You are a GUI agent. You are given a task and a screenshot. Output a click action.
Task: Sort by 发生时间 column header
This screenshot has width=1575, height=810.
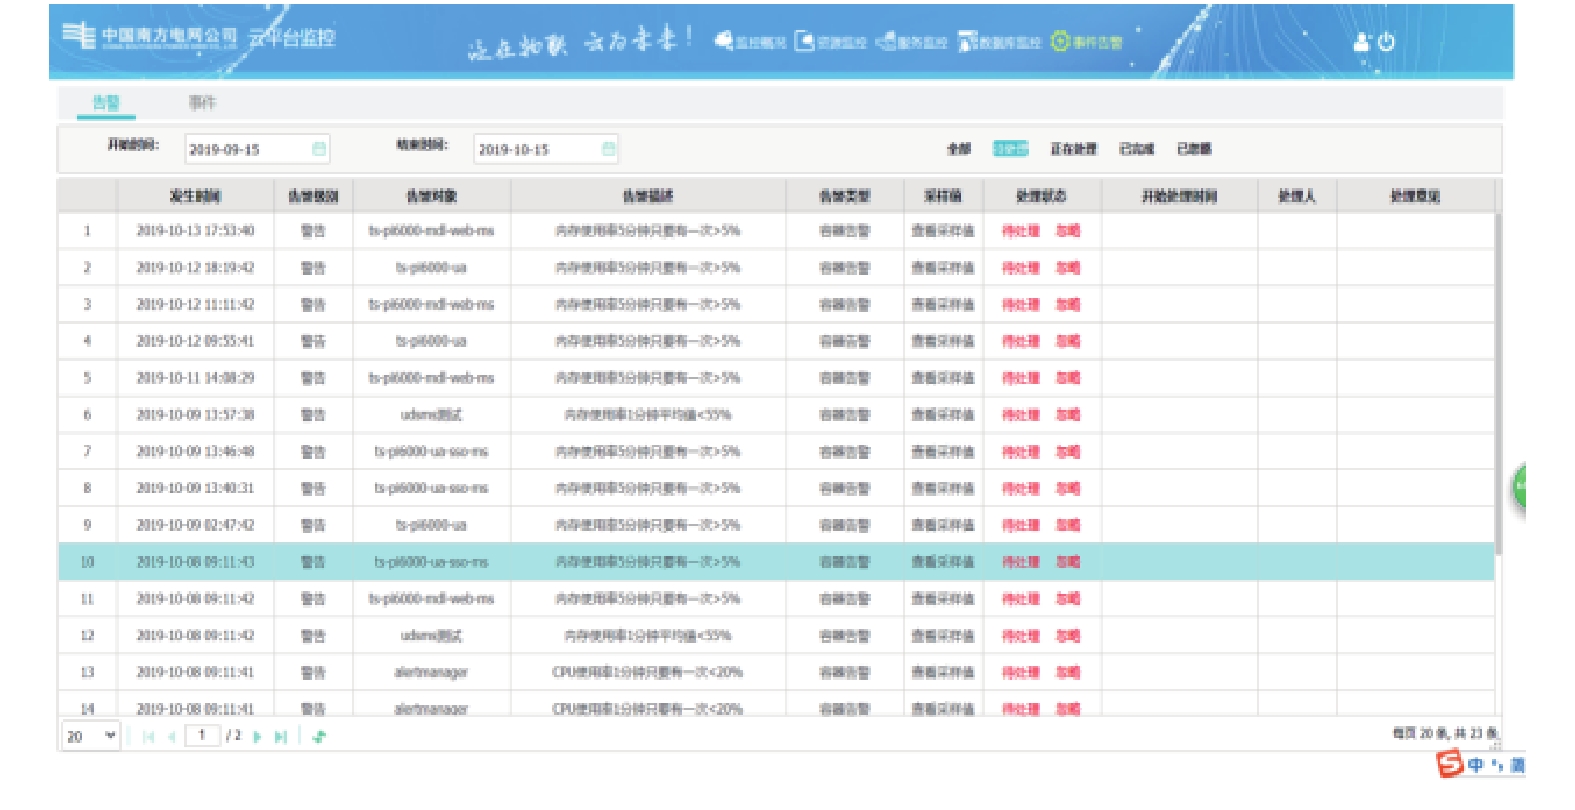pos(195,196)
